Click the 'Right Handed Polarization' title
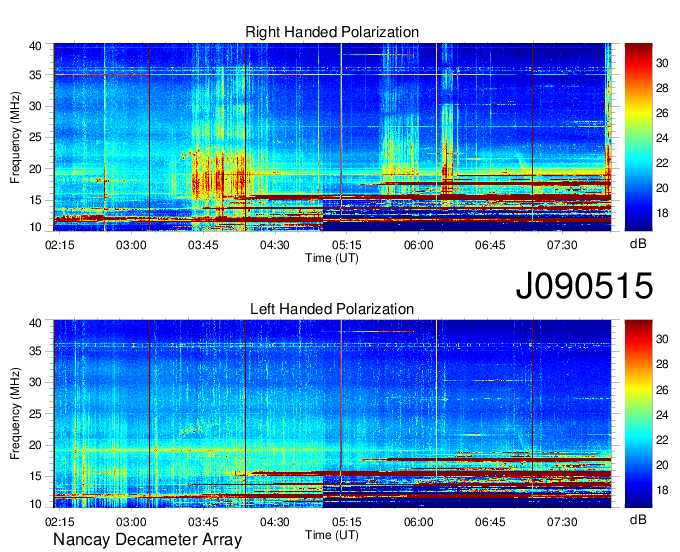 point(332,32)
